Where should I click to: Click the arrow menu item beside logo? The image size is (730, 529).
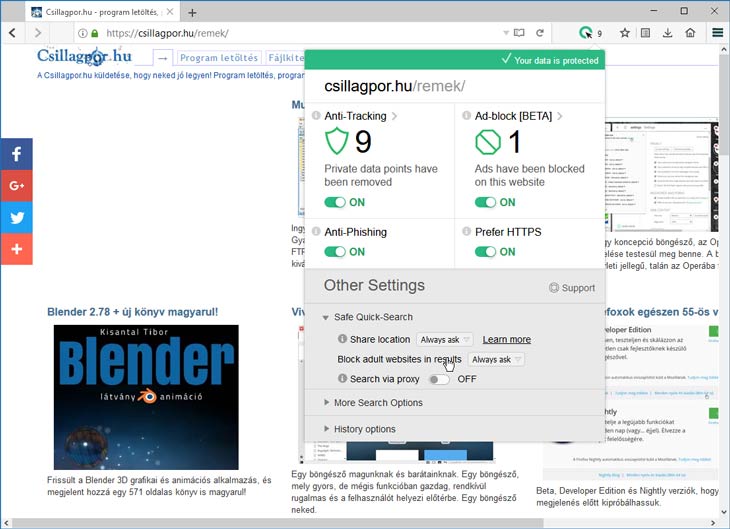(162, 58)
